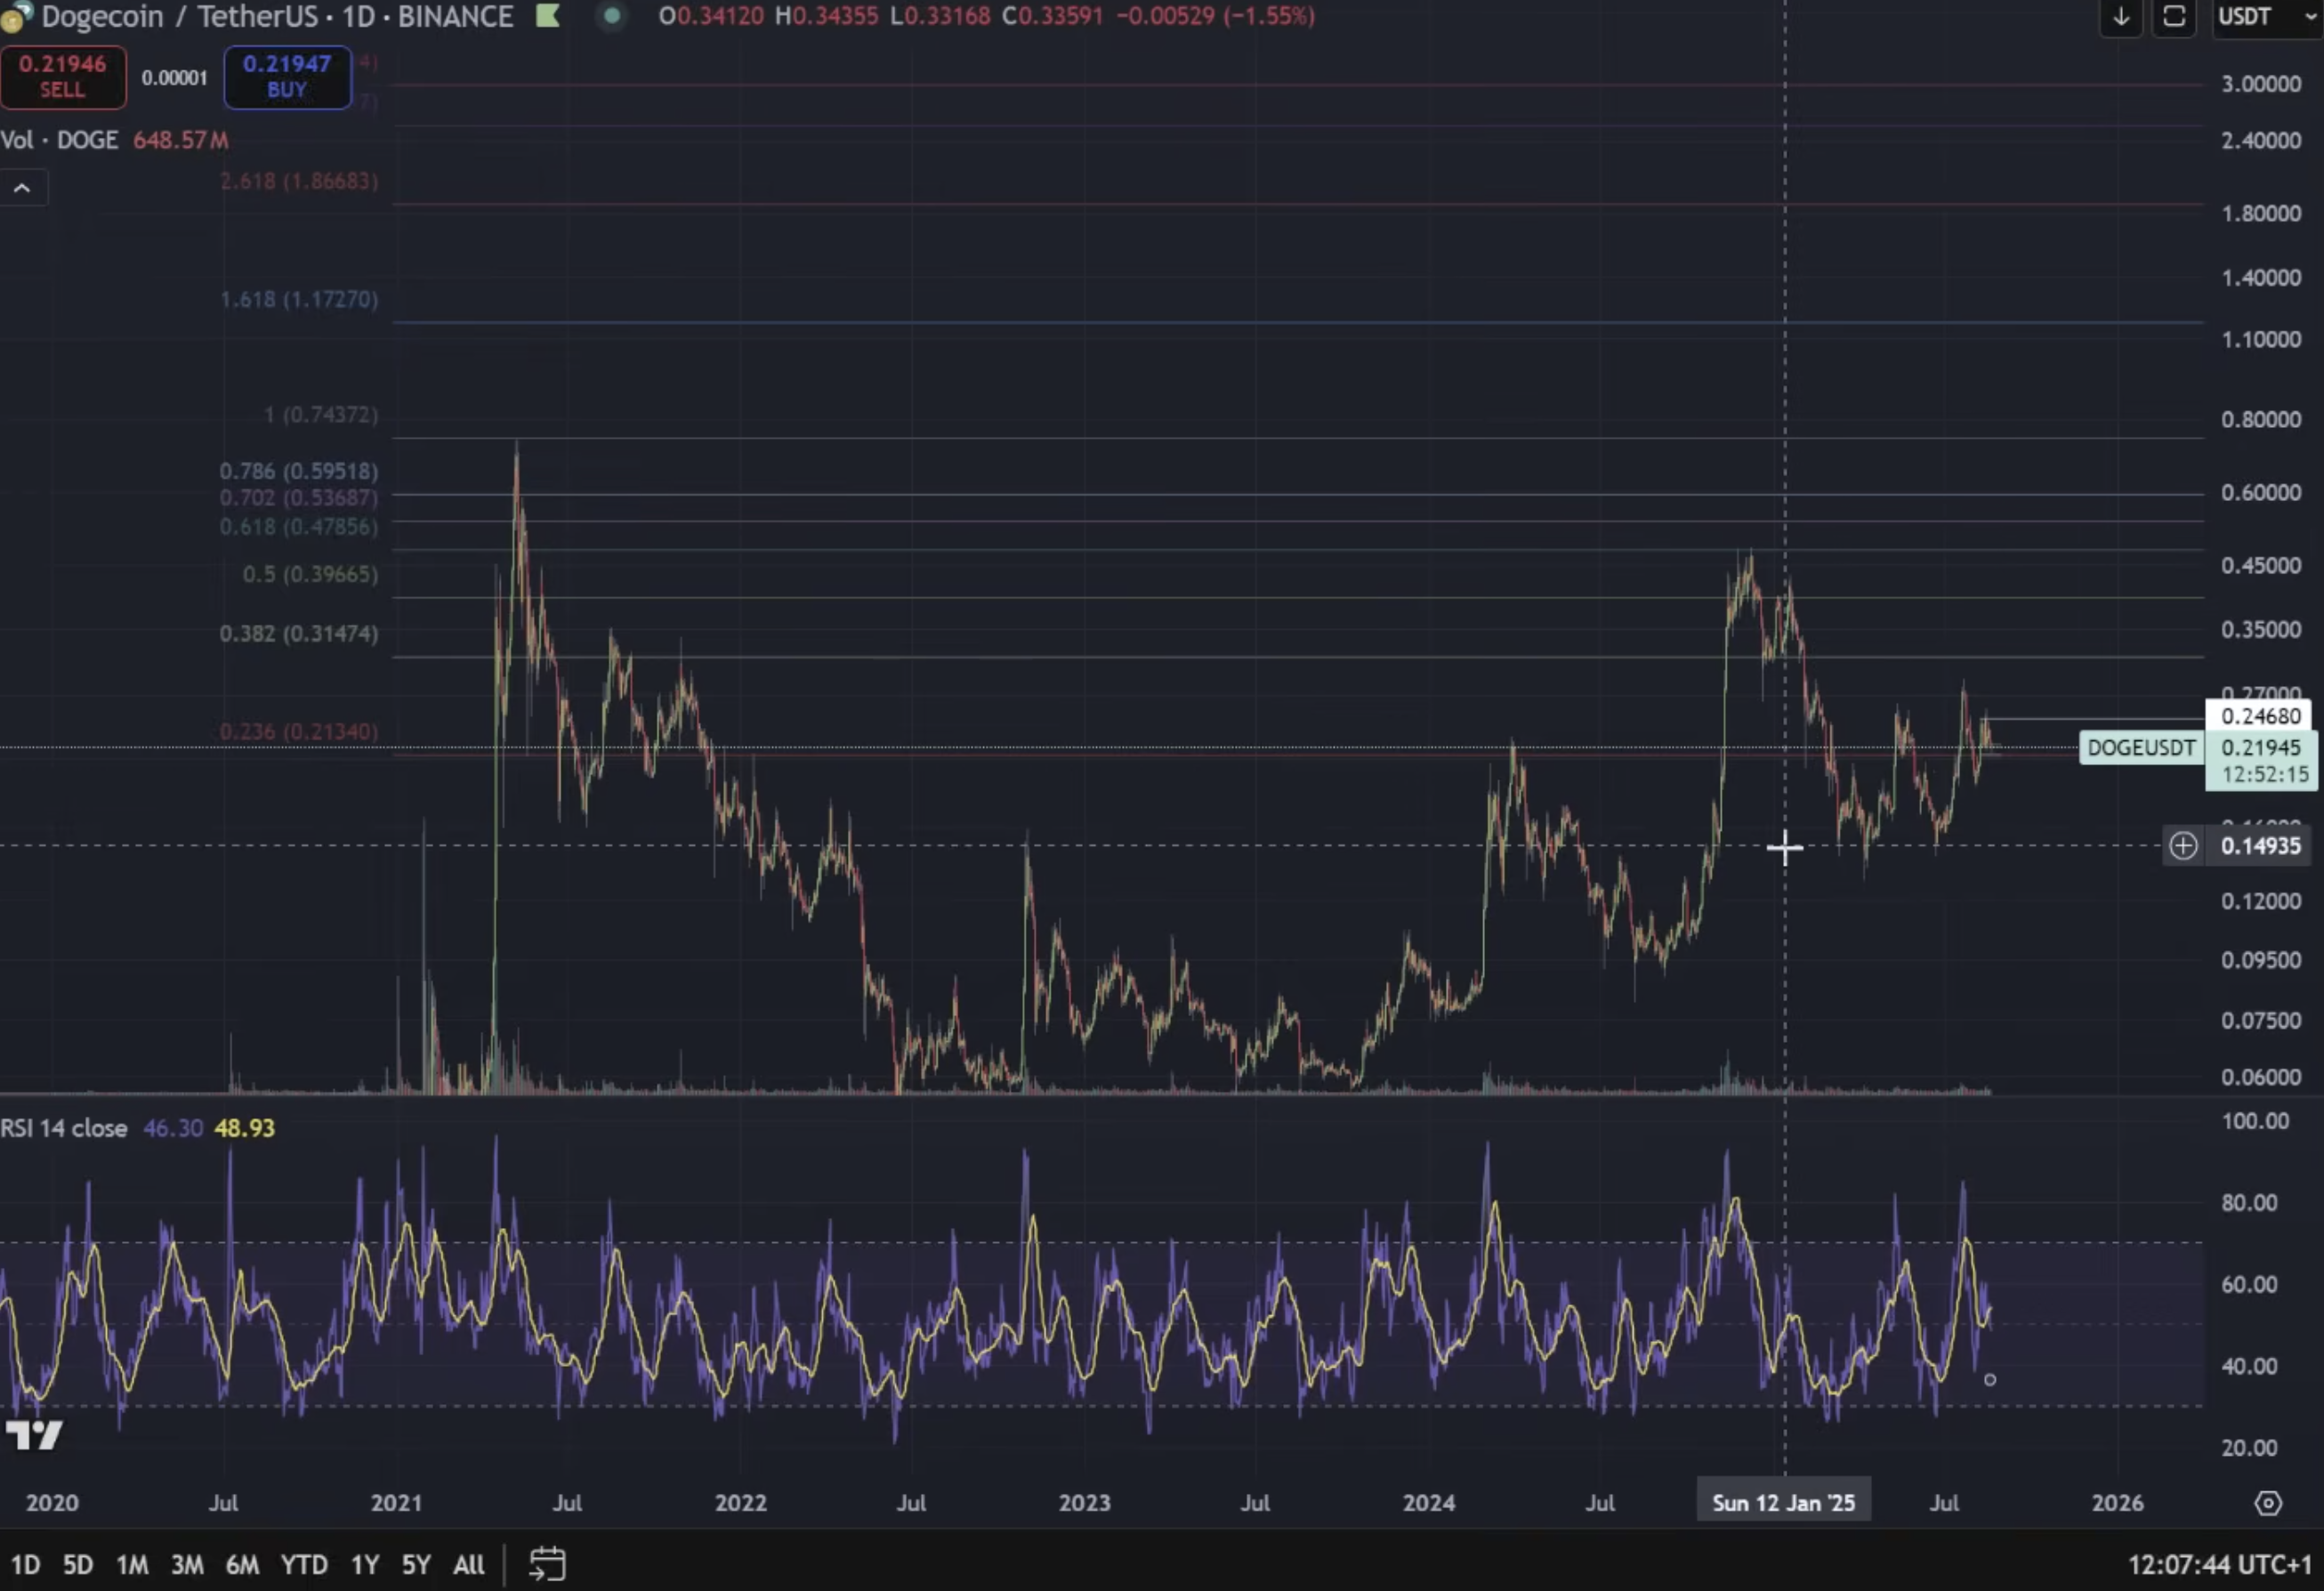This screenshot has height=1591, width=2324.
Task: Select the YTD range tab
Action: pyautogui.click(x=304, y=1564)
